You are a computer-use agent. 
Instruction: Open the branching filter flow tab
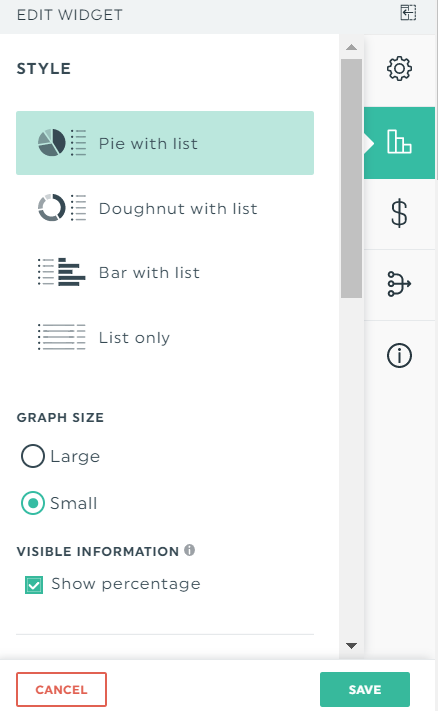[399, 285]
